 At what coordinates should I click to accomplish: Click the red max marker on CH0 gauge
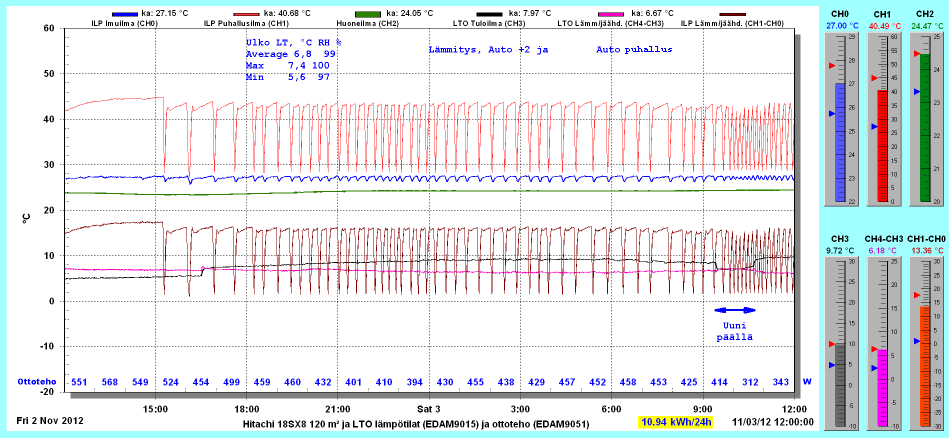(x=830, y=64)
